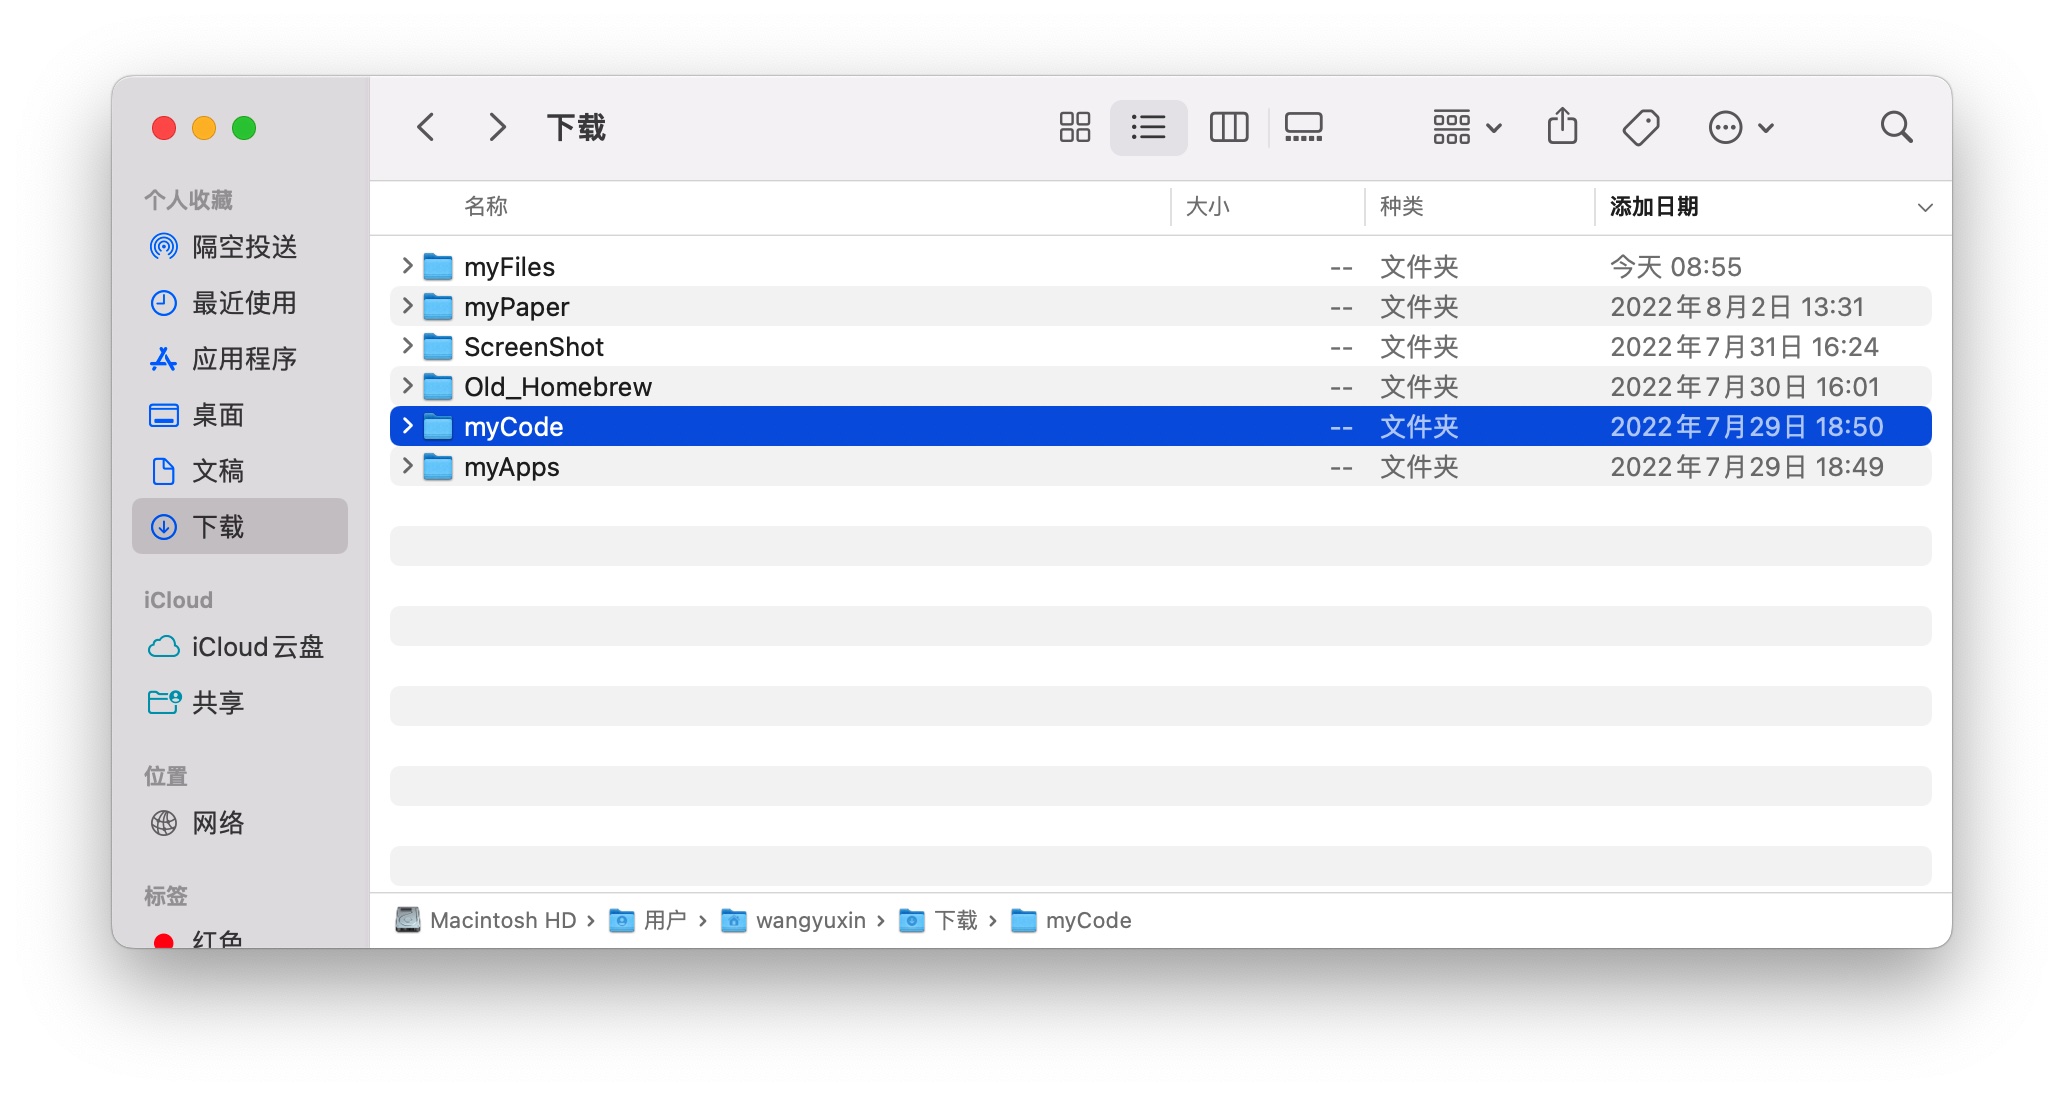Expand the myFiles folder
The width and height of the screenshot is (2064, 1096).
[407, 266]
